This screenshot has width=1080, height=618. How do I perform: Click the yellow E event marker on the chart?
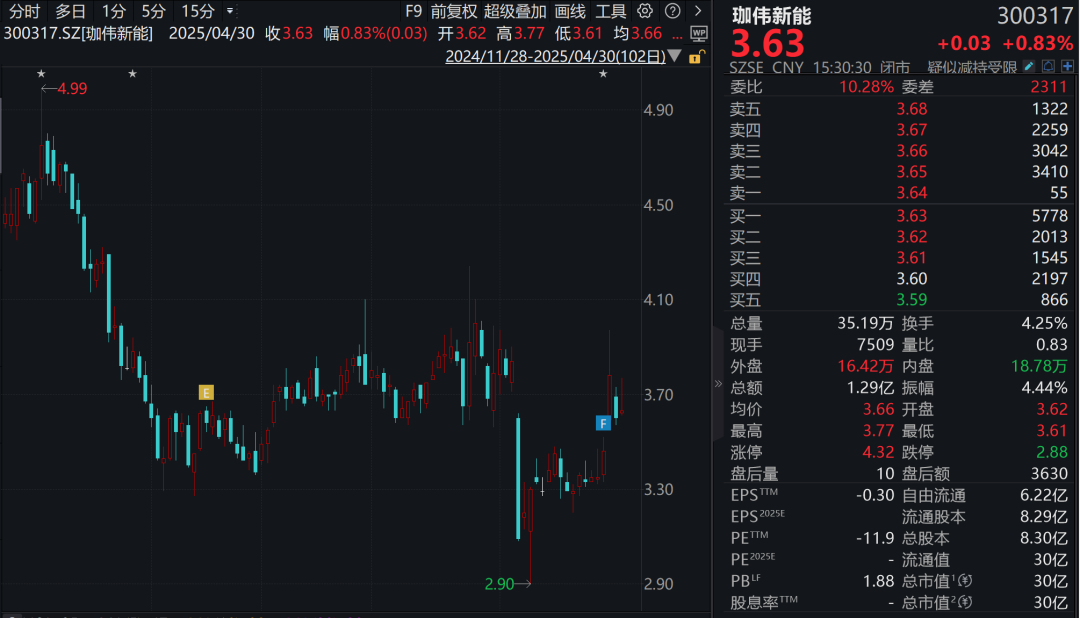click(206, 393)
